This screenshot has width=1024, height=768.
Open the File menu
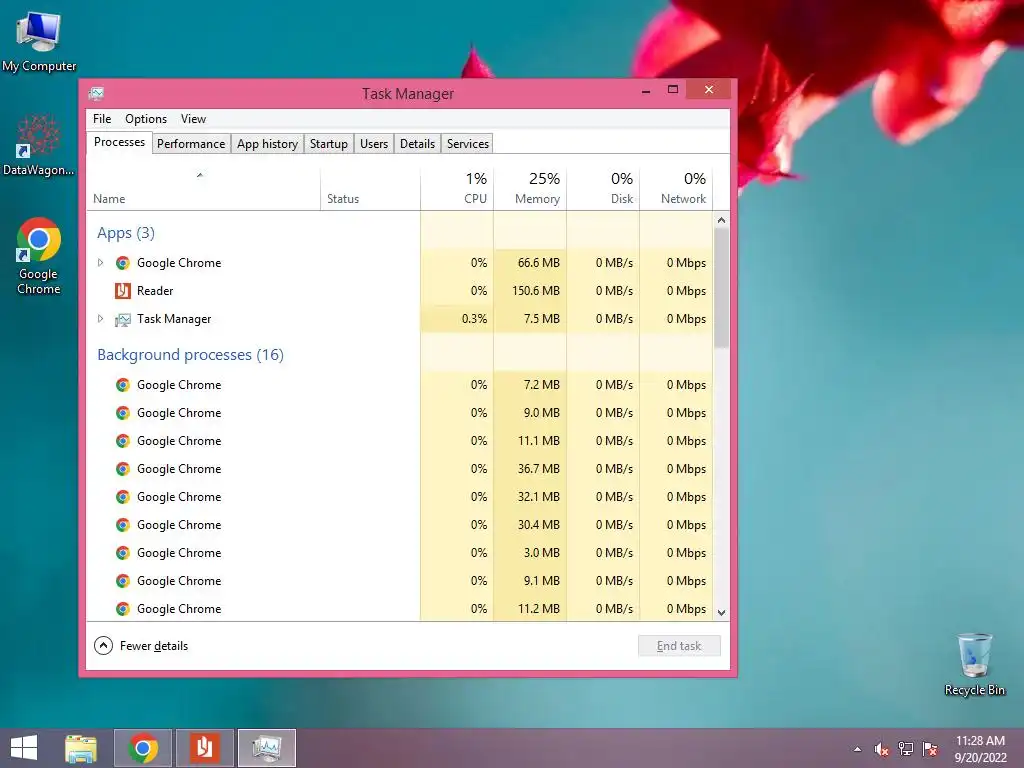pyautogui.click(x=102, y=119)
